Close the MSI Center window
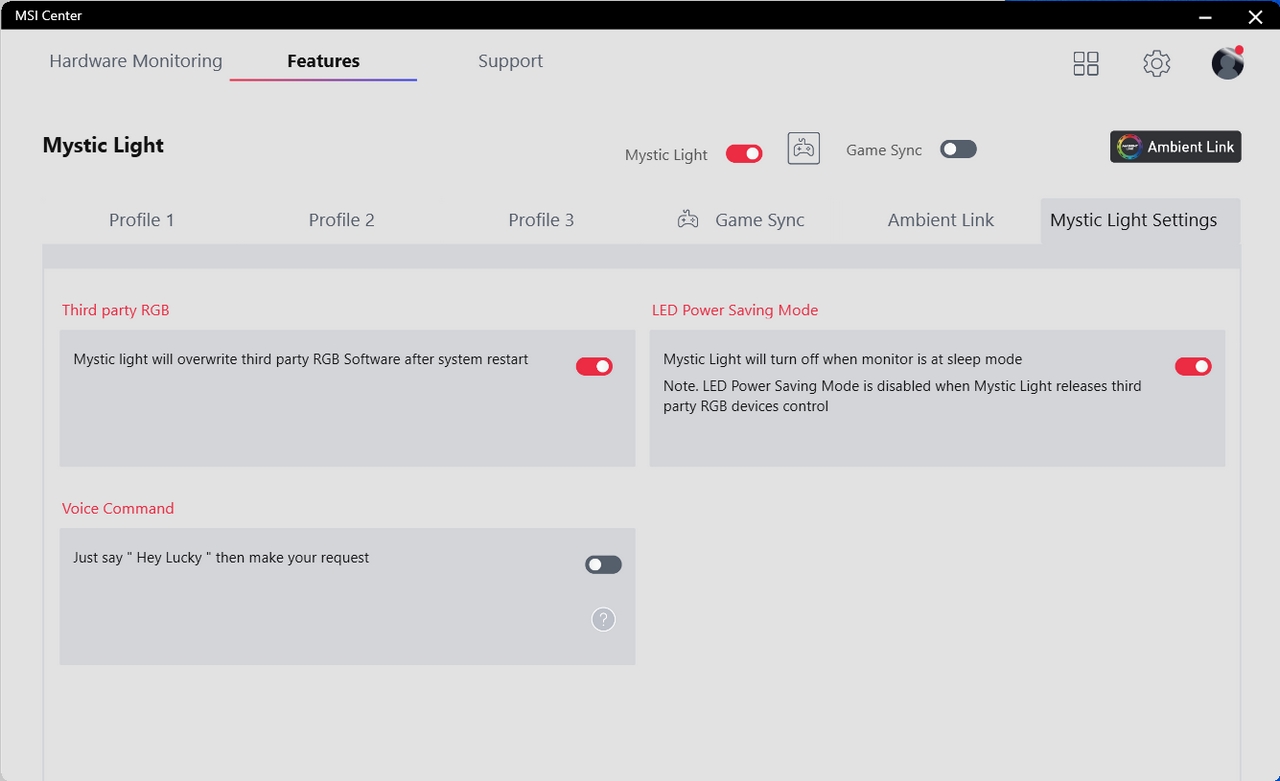 click(x=1256, y=16)
